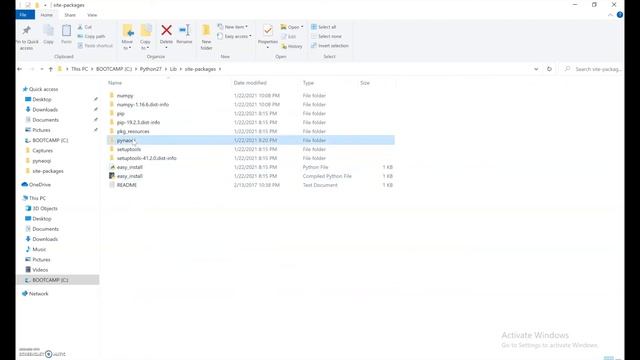The width and height of the screenshot is (640, 360).
Task: Select the numpy-1.16.6.dist-info folder
Action: [251, 104]
